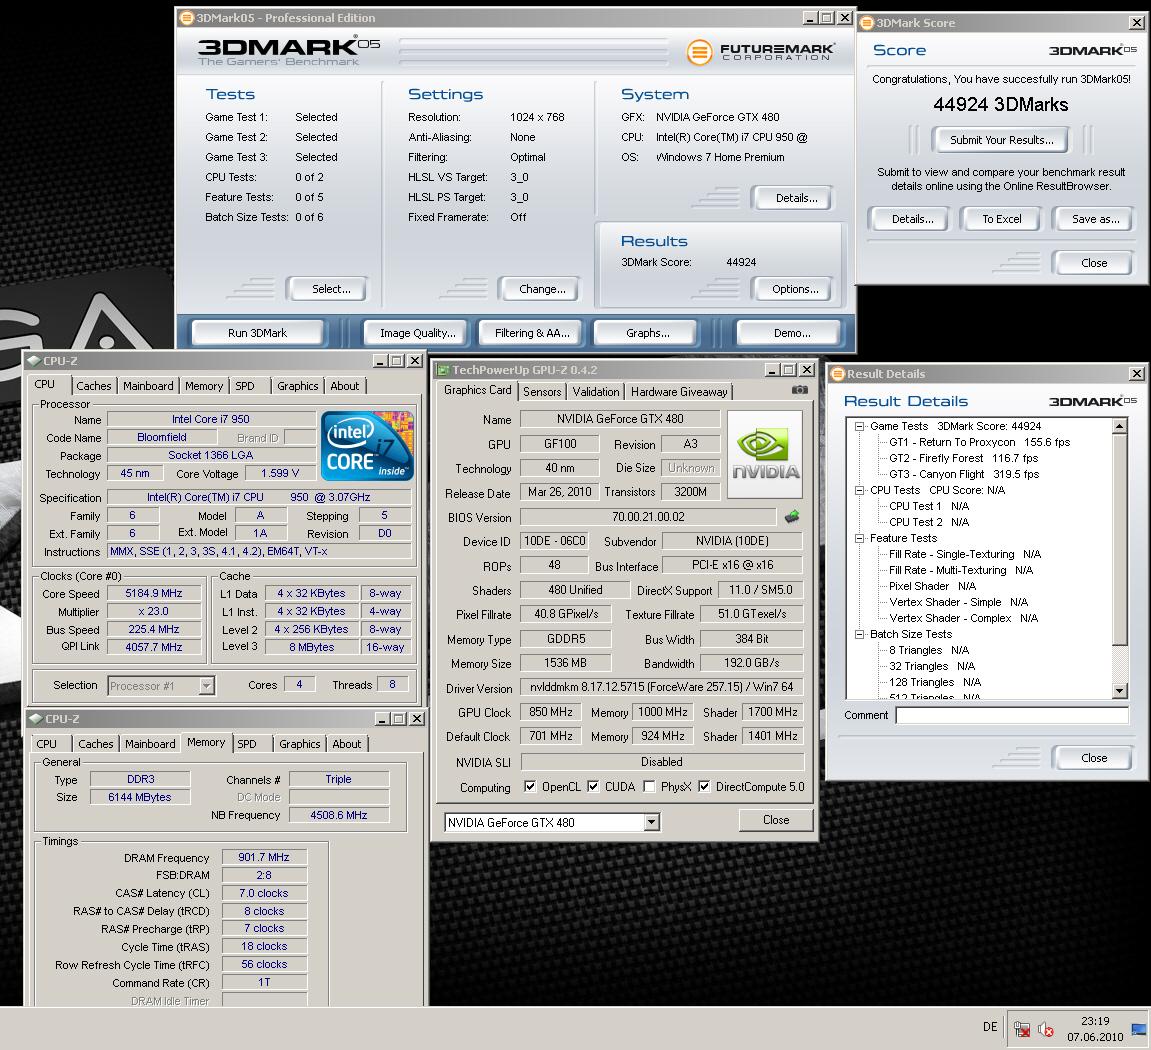Click the 3DMark05 title bar icon
Image resolution: width=1151 pixels, height=1050 pixels.
(x=187, y=18)
